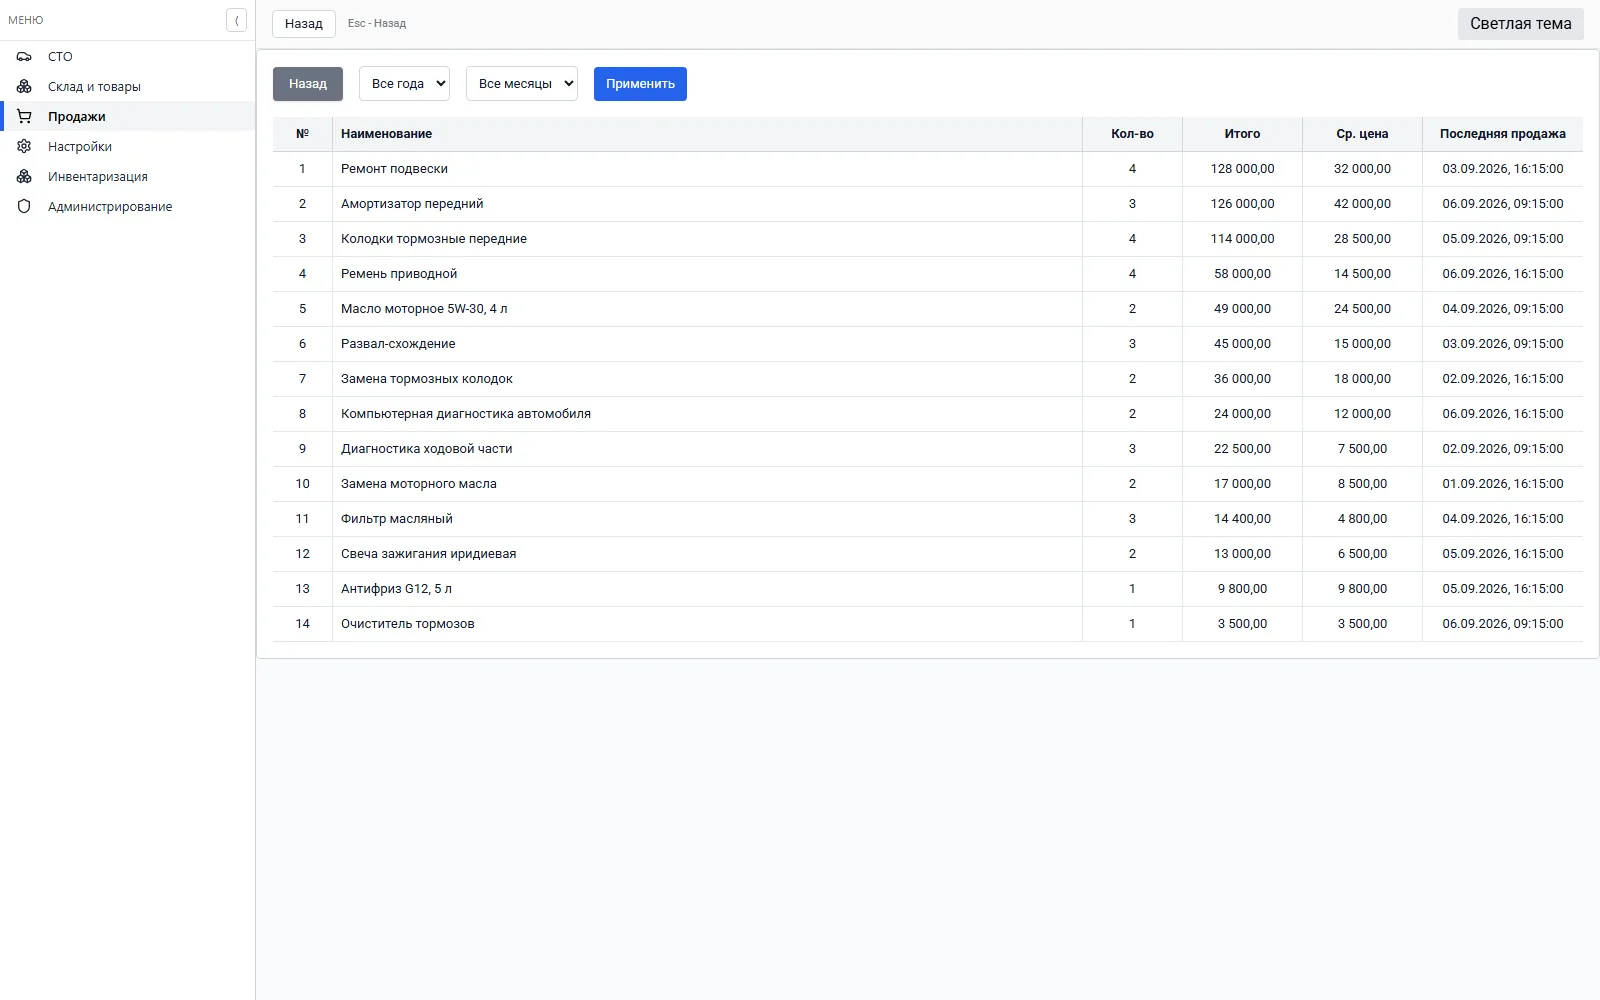Click Колодки тормозные передние in the table
The height and width of the screenshot is (1000, 1600).
(434, 239)
